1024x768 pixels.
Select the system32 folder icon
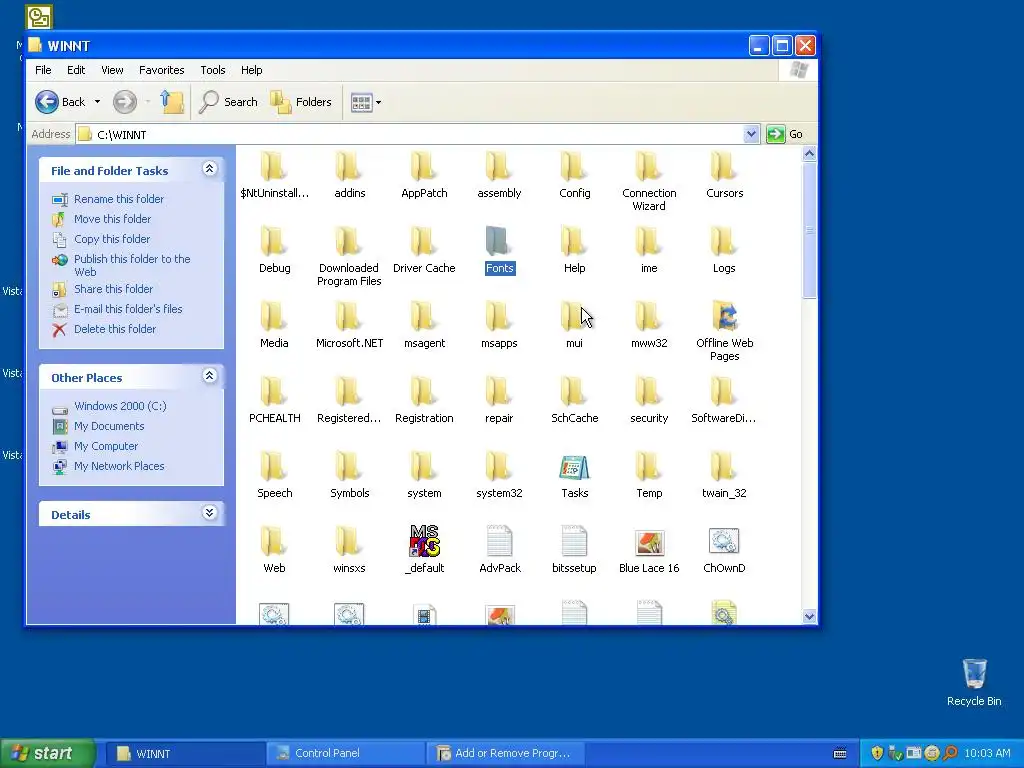[499, 466]
